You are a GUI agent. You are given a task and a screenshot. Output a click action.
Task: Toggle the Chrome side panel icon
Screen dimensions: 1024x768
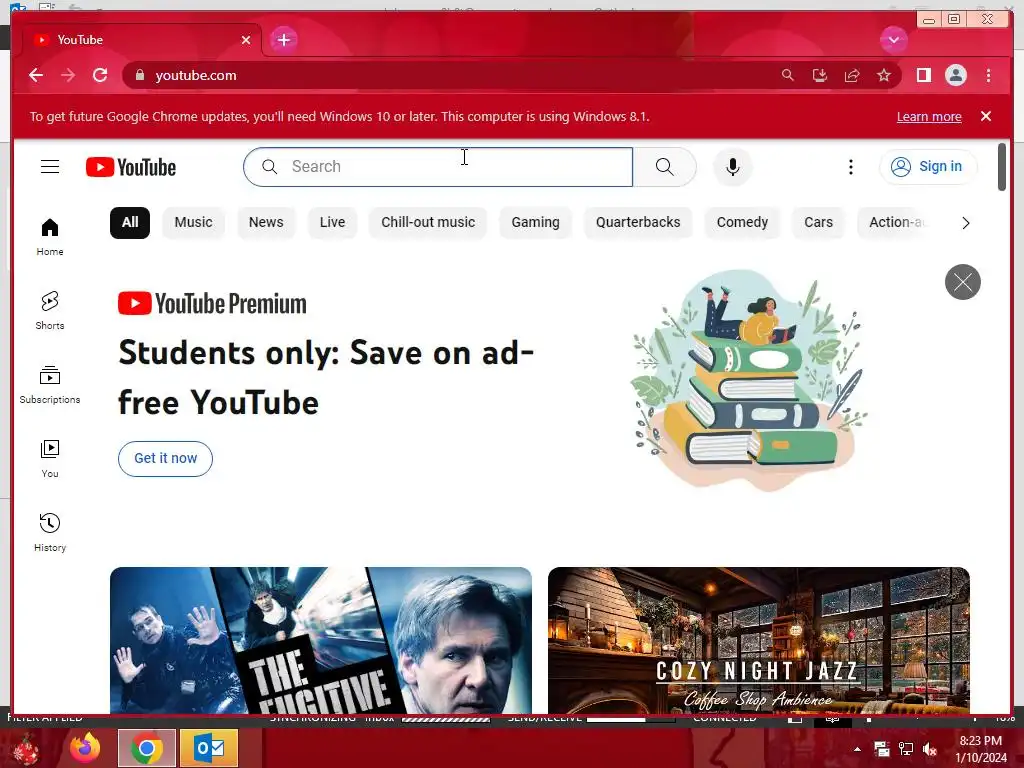coord(923,75)
